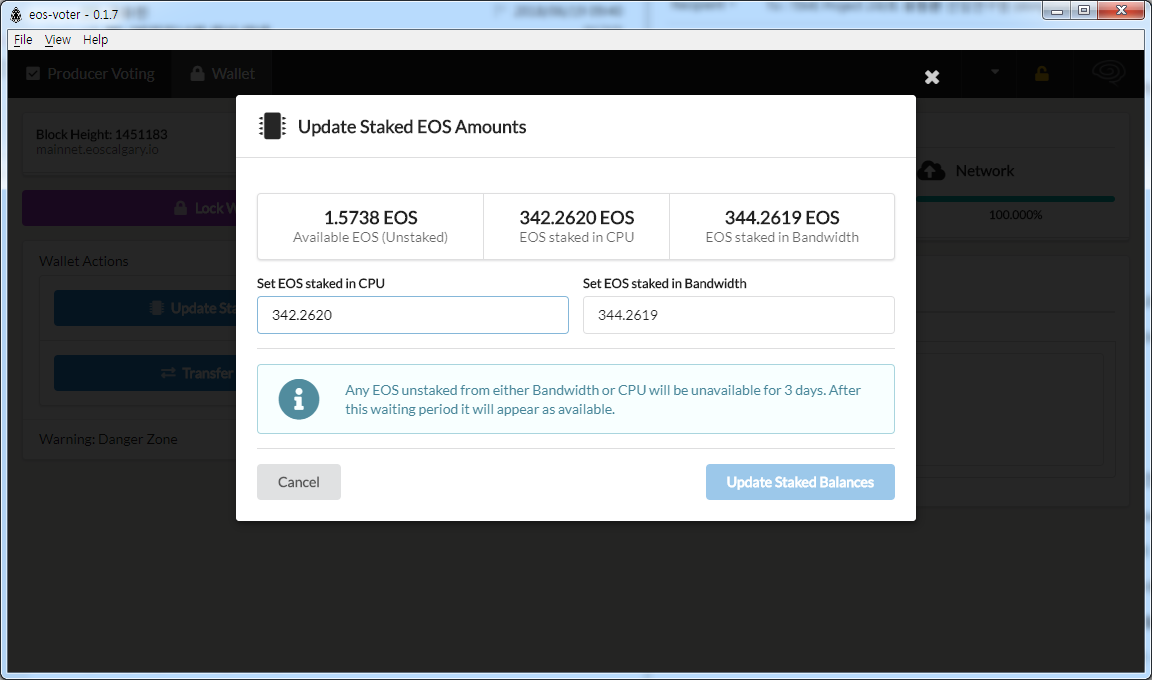Viewport: 1152px width, 680px height.
Task: Click the cloud icon next to Network
Action: click(x=932, y=171)
